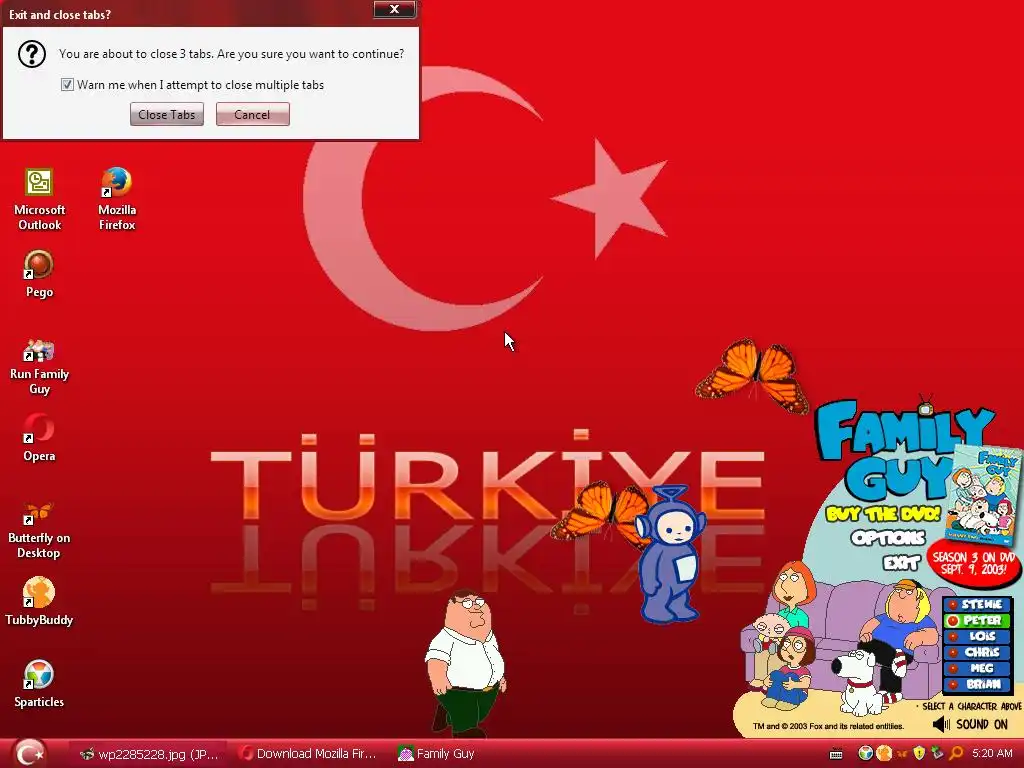Click the walking Peter Griffin desktop character

[x=465, y=661]
